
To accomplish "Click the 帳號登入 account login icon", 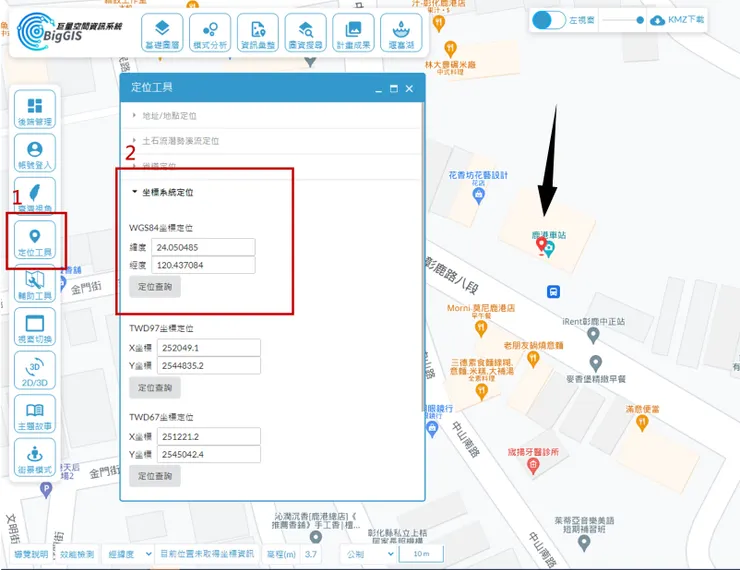I will (x=35, y=152).
